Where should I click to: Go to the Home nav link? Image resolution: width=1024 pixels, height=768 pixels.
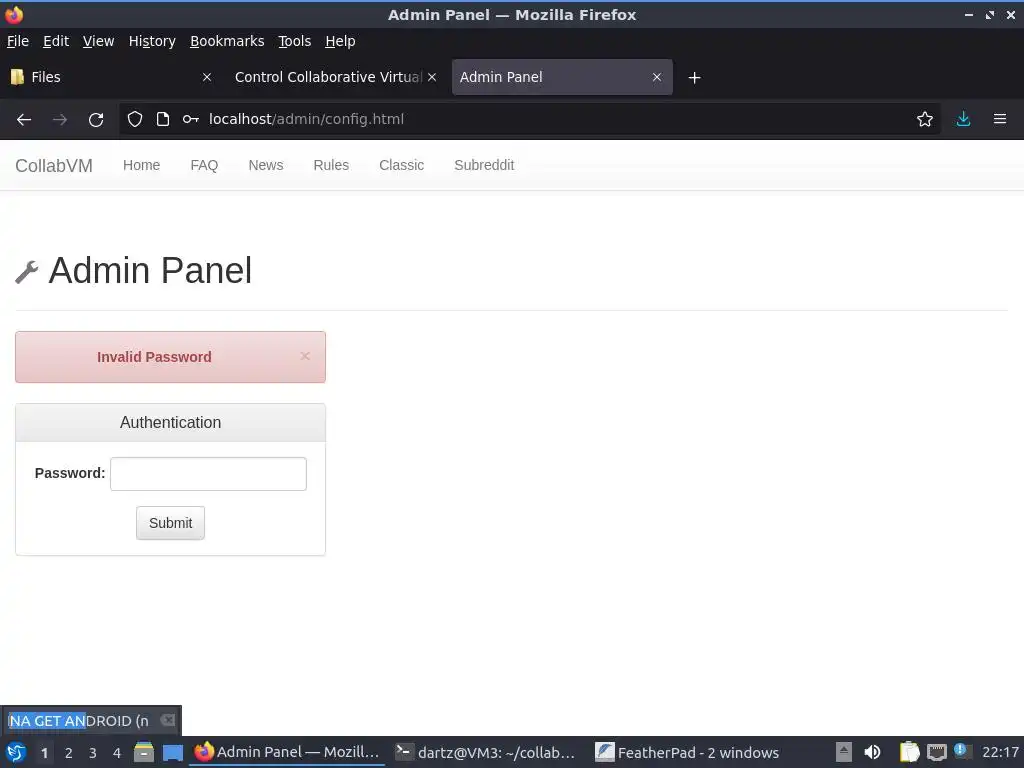(x=141, y=165)
